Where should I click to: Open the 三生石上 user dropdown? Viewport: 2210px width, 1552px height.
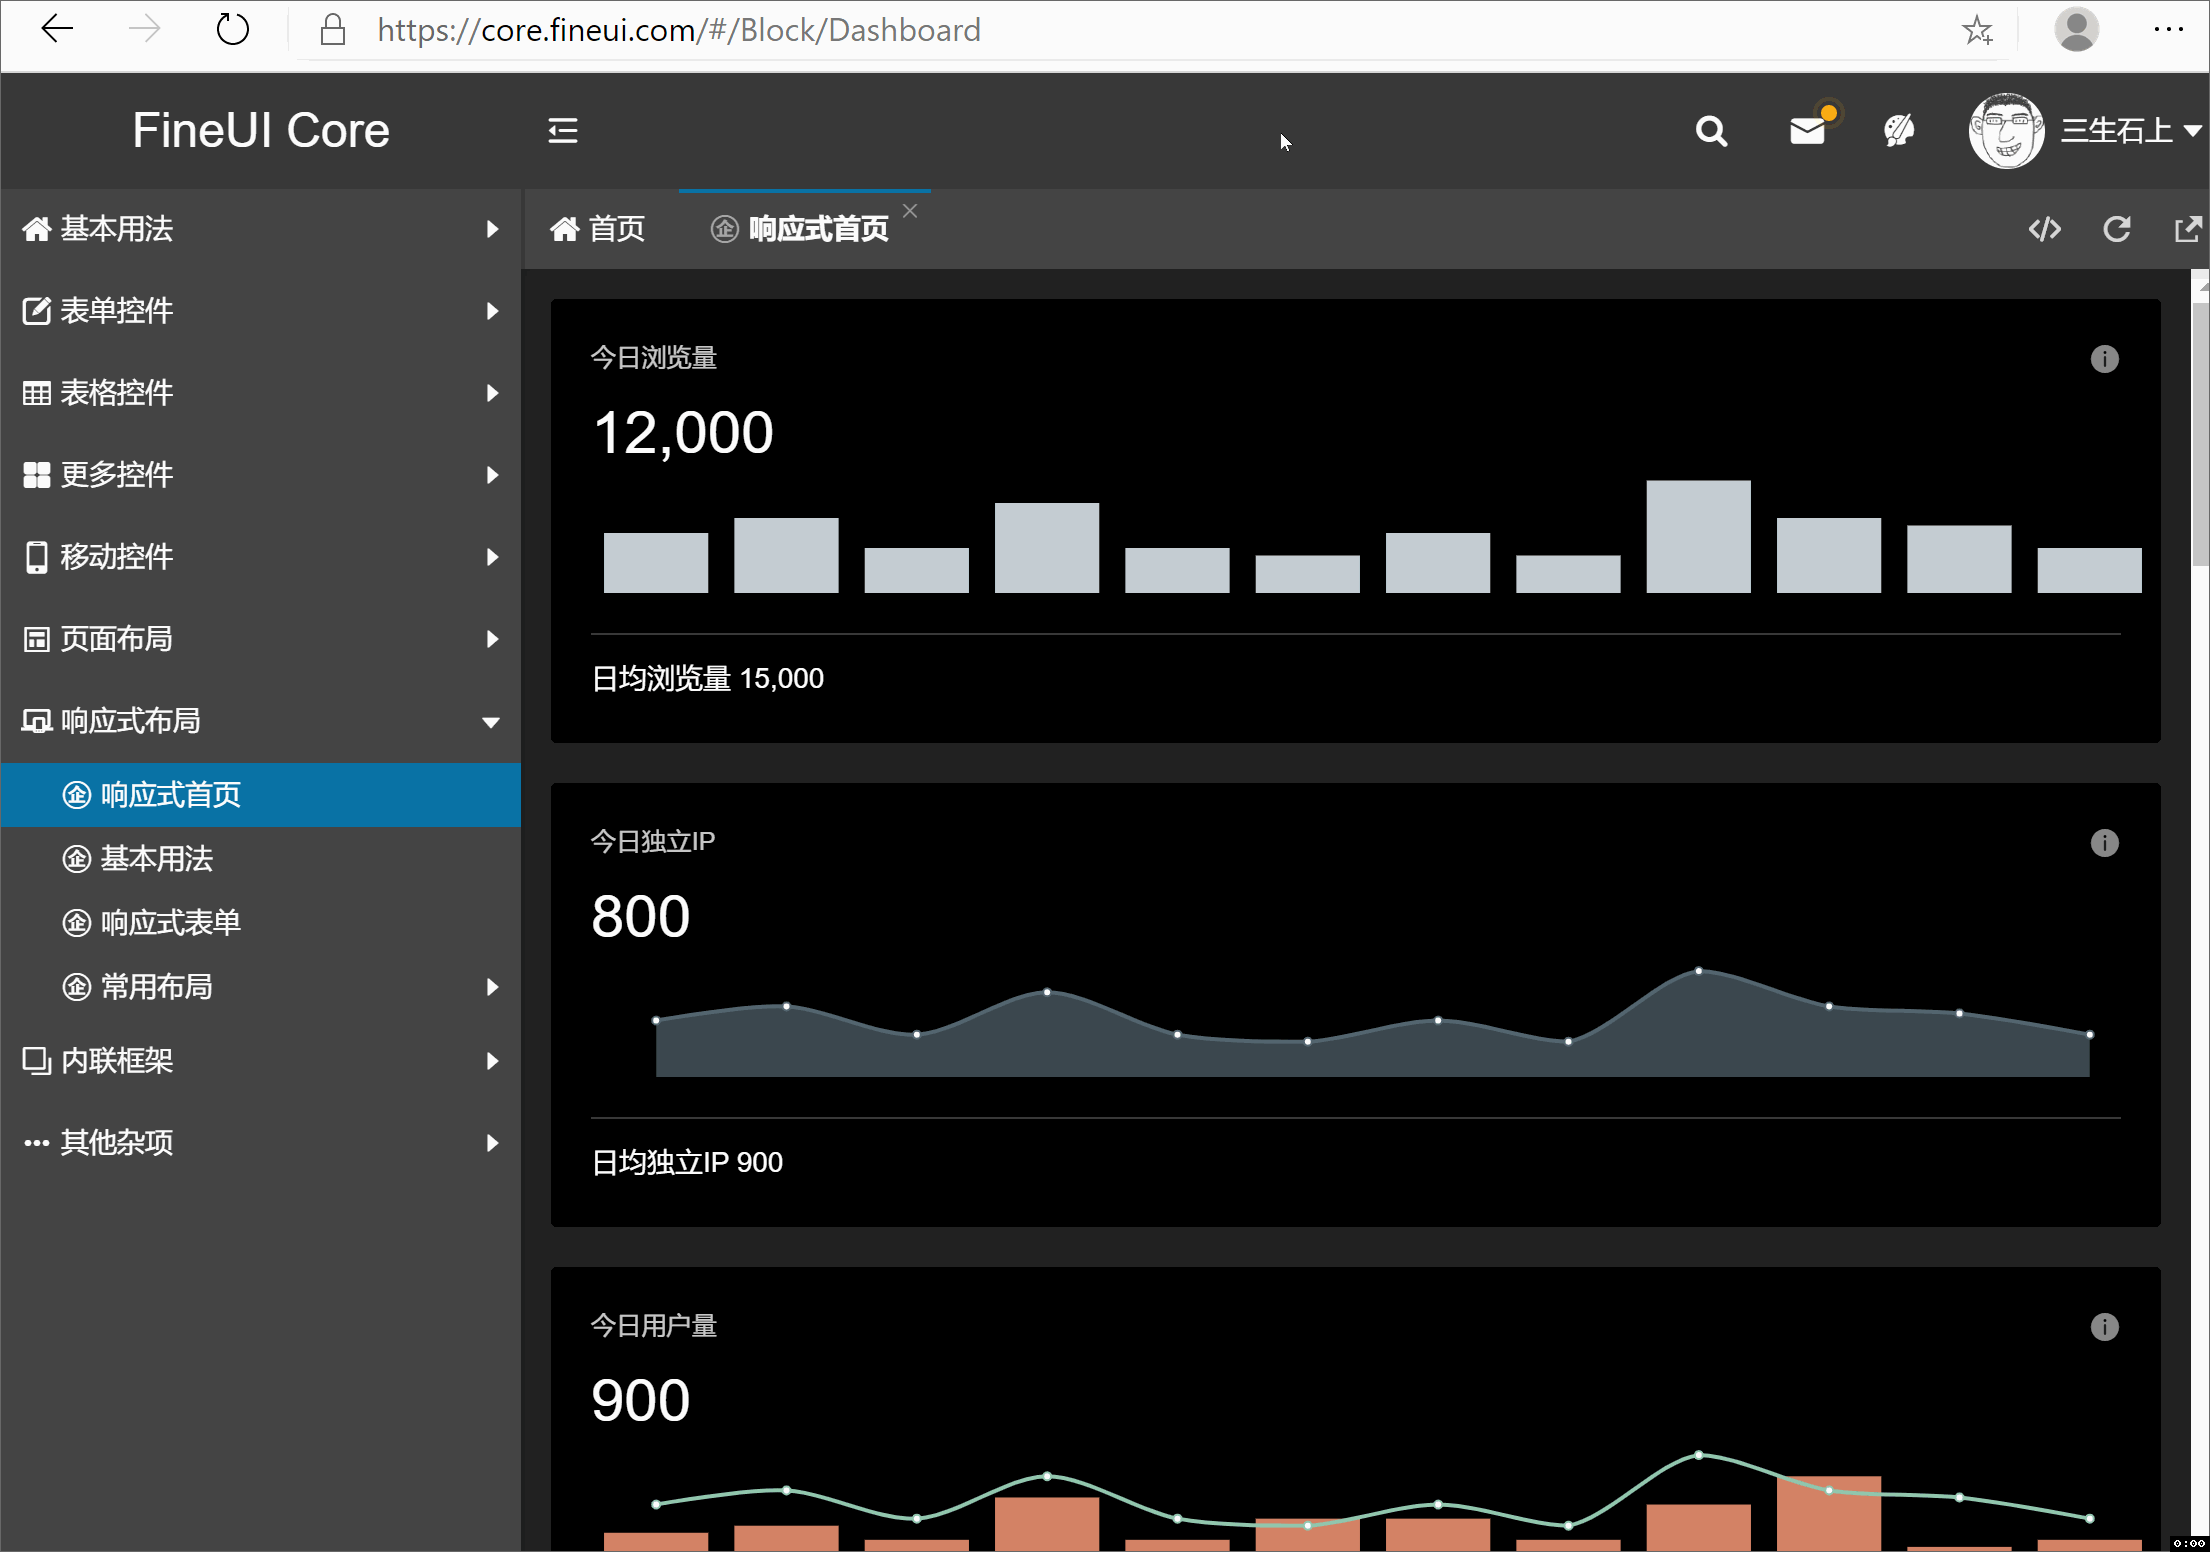(x=2132, y=131)
